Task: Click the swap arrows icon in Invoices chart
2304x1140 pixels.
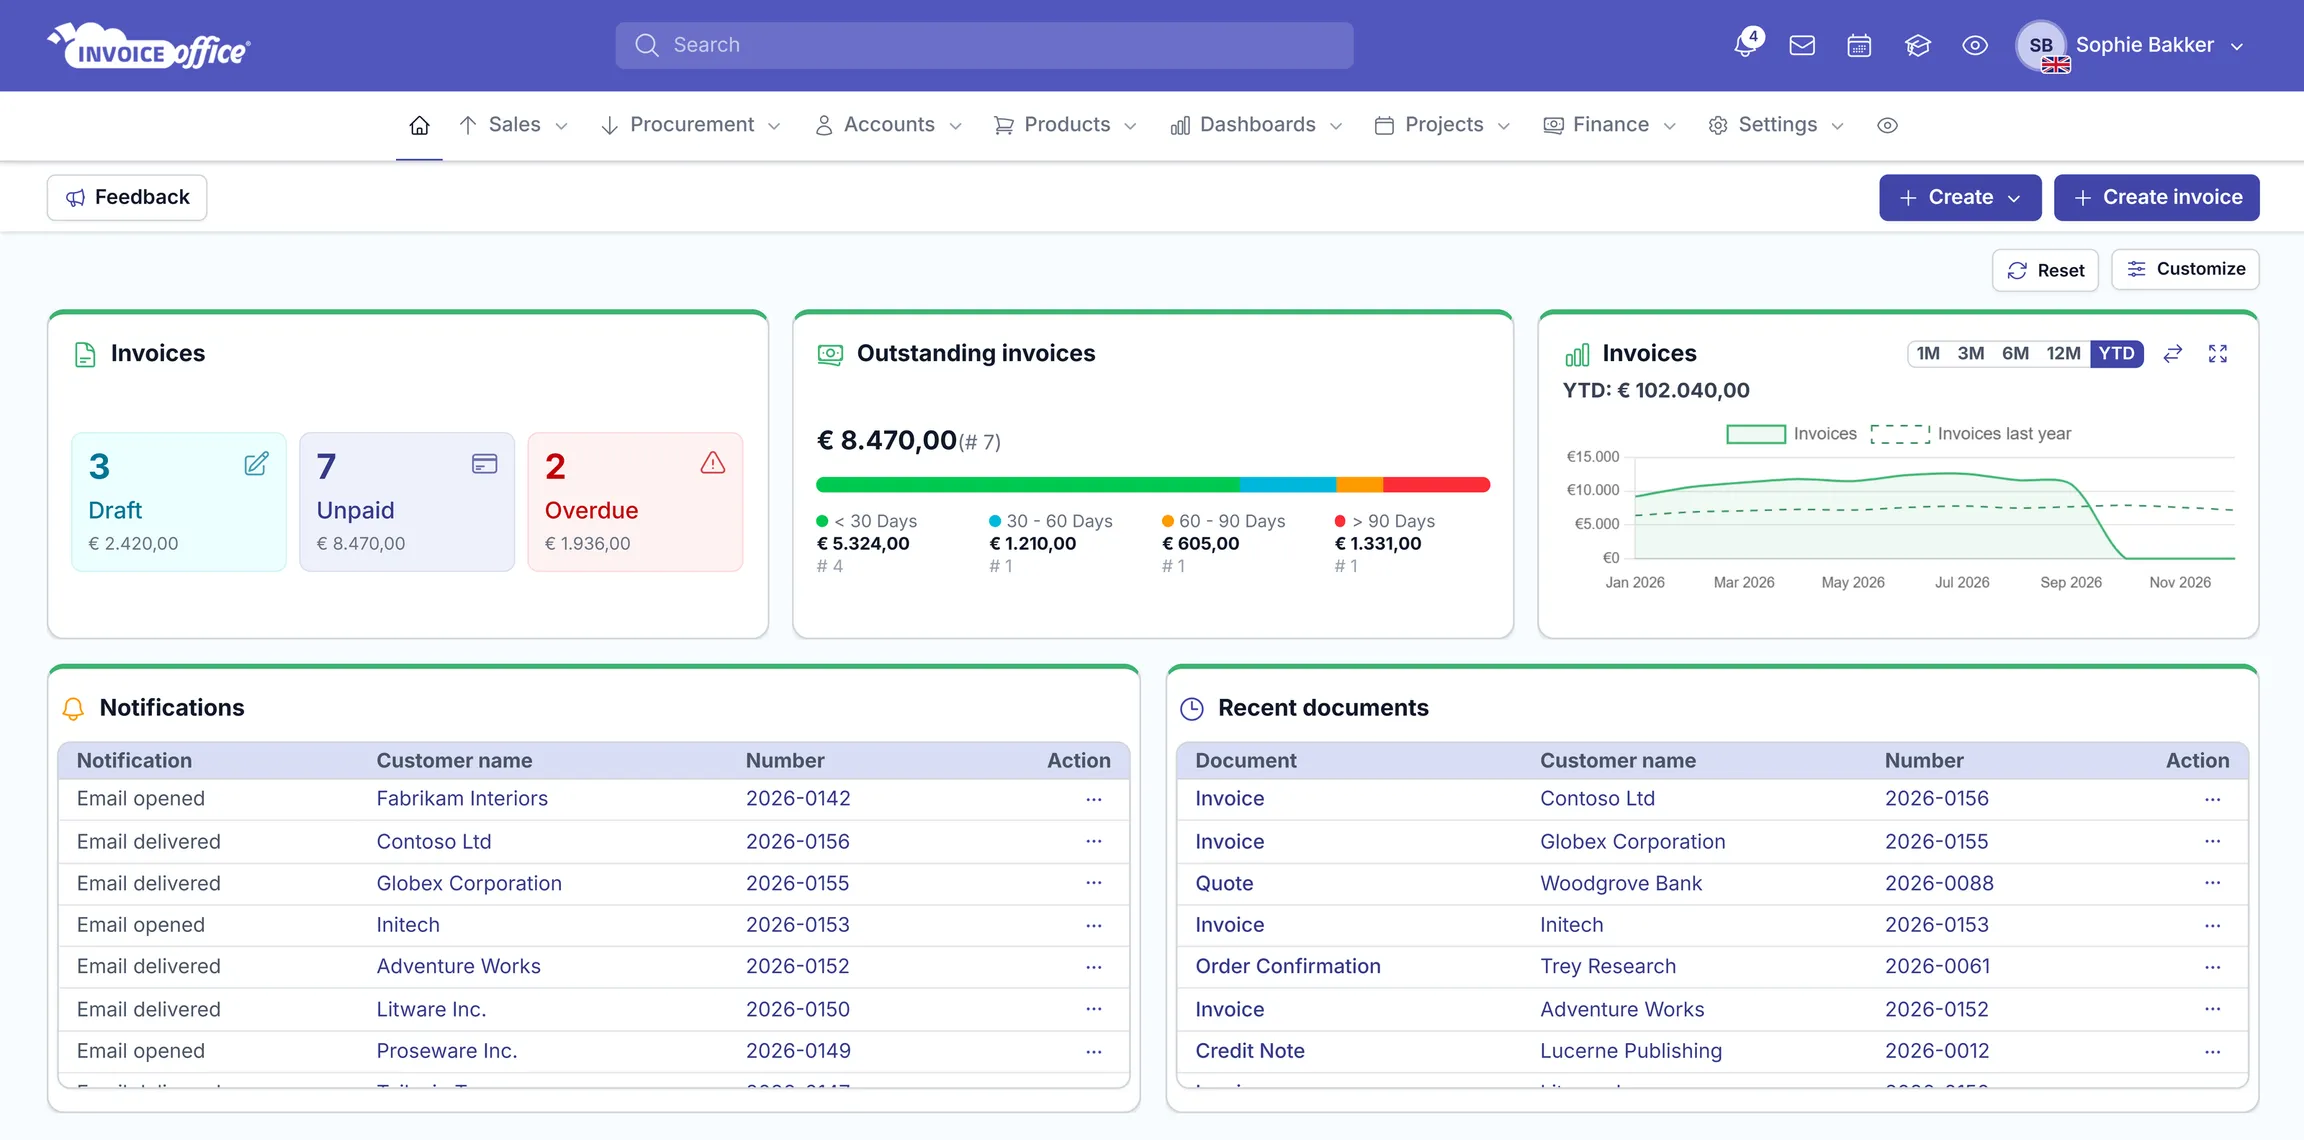Action: pyautogui.click(x=2172, y=353)
